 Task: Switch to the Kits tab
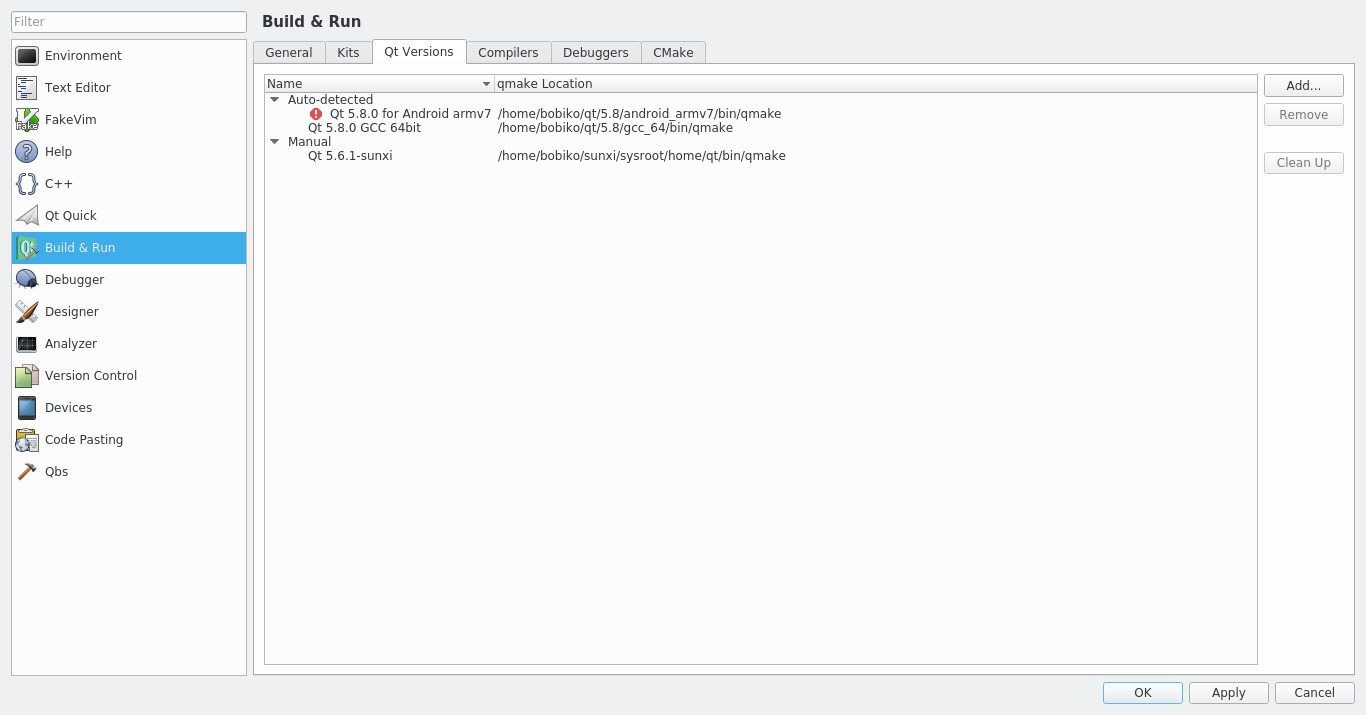click(348, 53)
